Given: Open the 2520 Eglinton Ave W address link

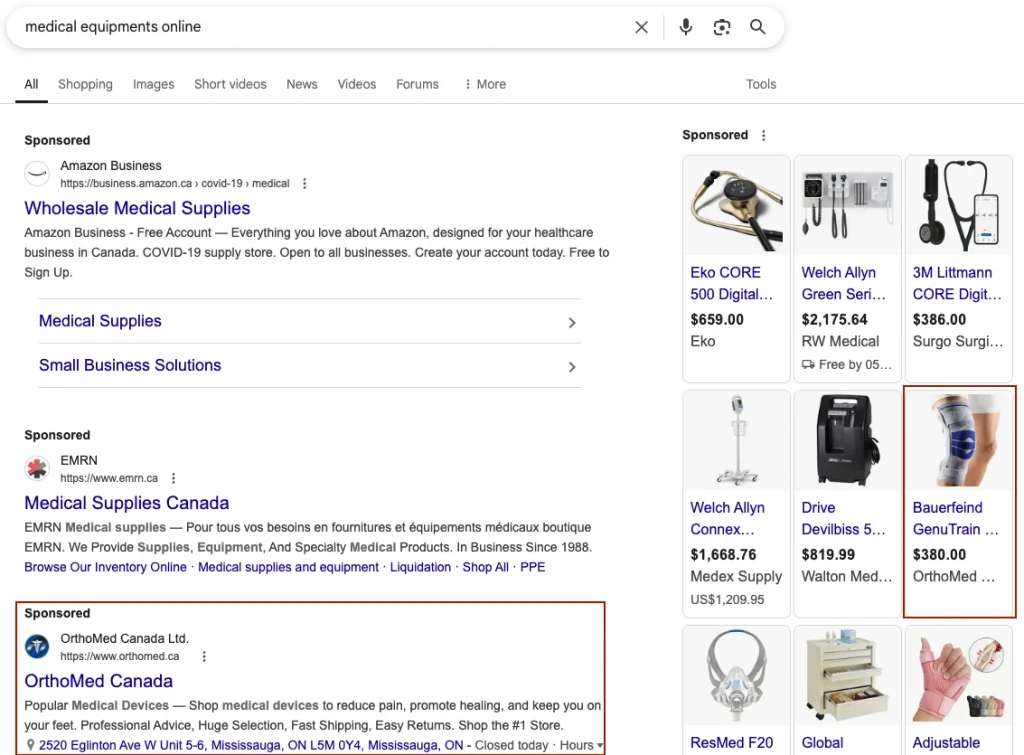Looking at the screenshot, I should [x=251, y=745].
